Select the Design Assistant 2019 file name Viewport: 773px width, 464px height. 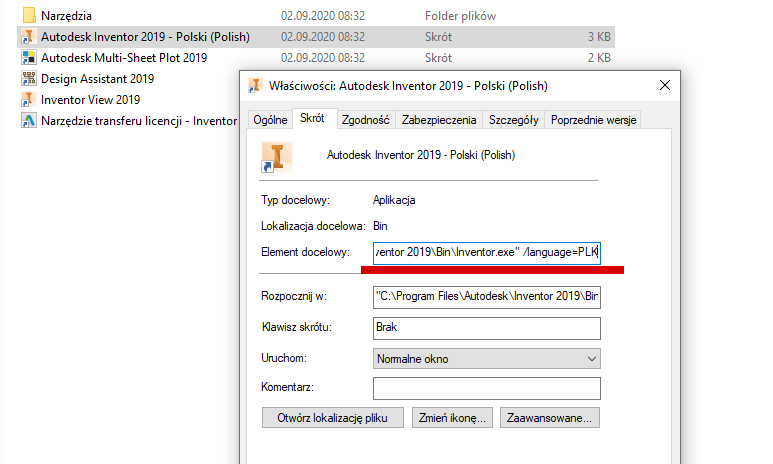pyautogui.click(x=98, y=79)
